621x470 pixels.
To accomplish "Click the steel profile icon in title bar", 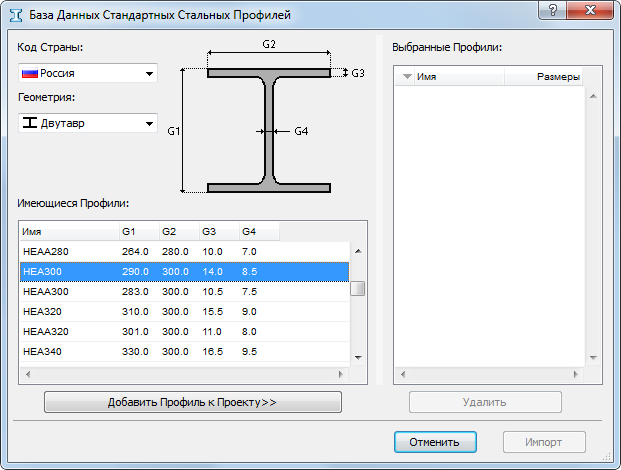I will [x=16, y=15].
